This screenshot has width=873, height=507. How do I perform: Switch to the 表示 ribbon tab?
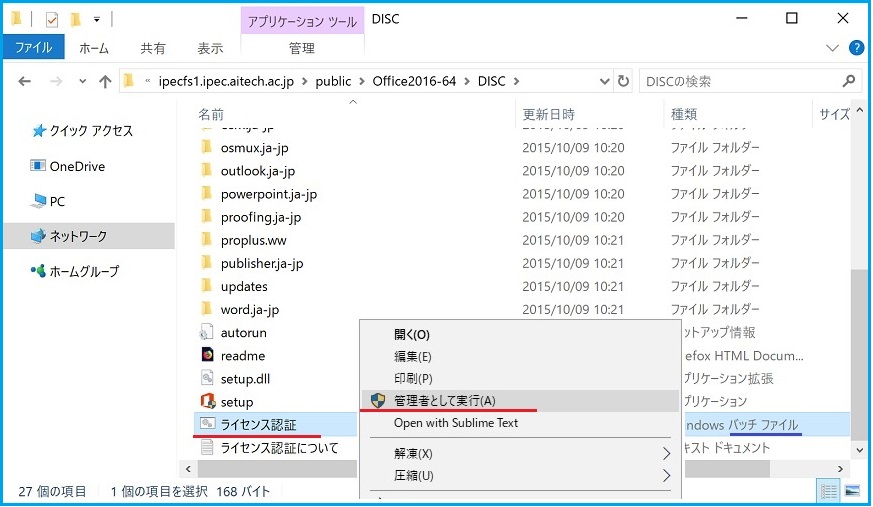[210, 48]
